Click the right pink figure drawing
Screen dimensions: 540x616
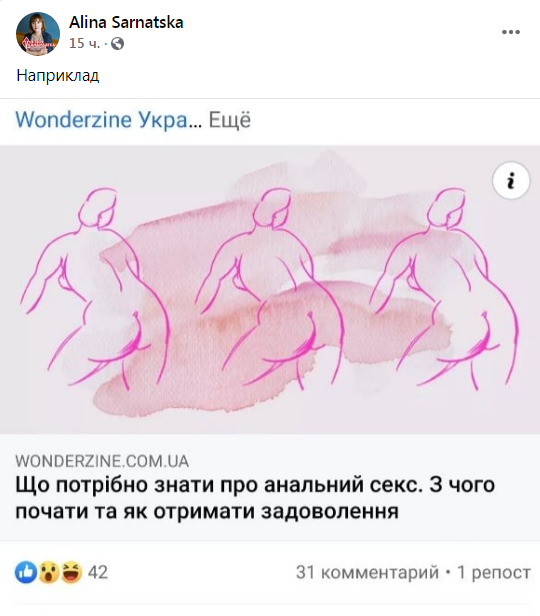pyautogui.click(x=444, y=289)
